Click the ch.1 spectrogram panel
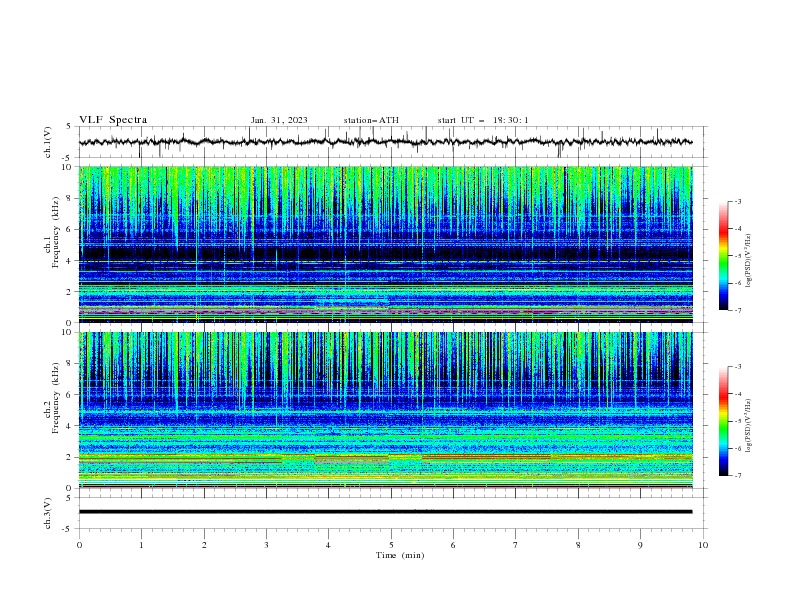Screen dimensions: 792x612 pos(385,244)
